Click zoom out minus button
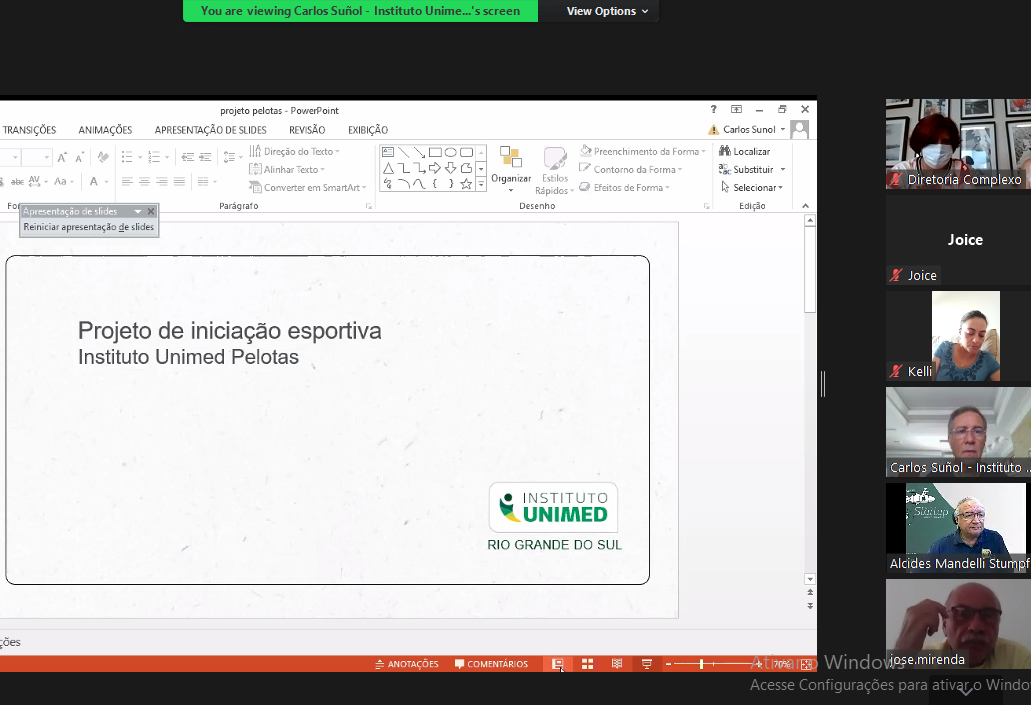This screenshot has height=705, width=1031. point(668,664)
